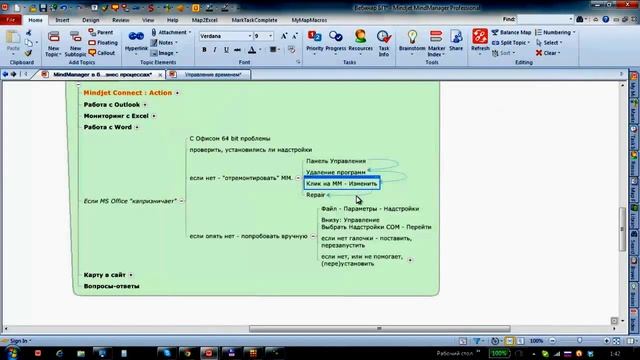640x360 pixels.
Task: Add a Floating topic
Action: click(103, 42)
